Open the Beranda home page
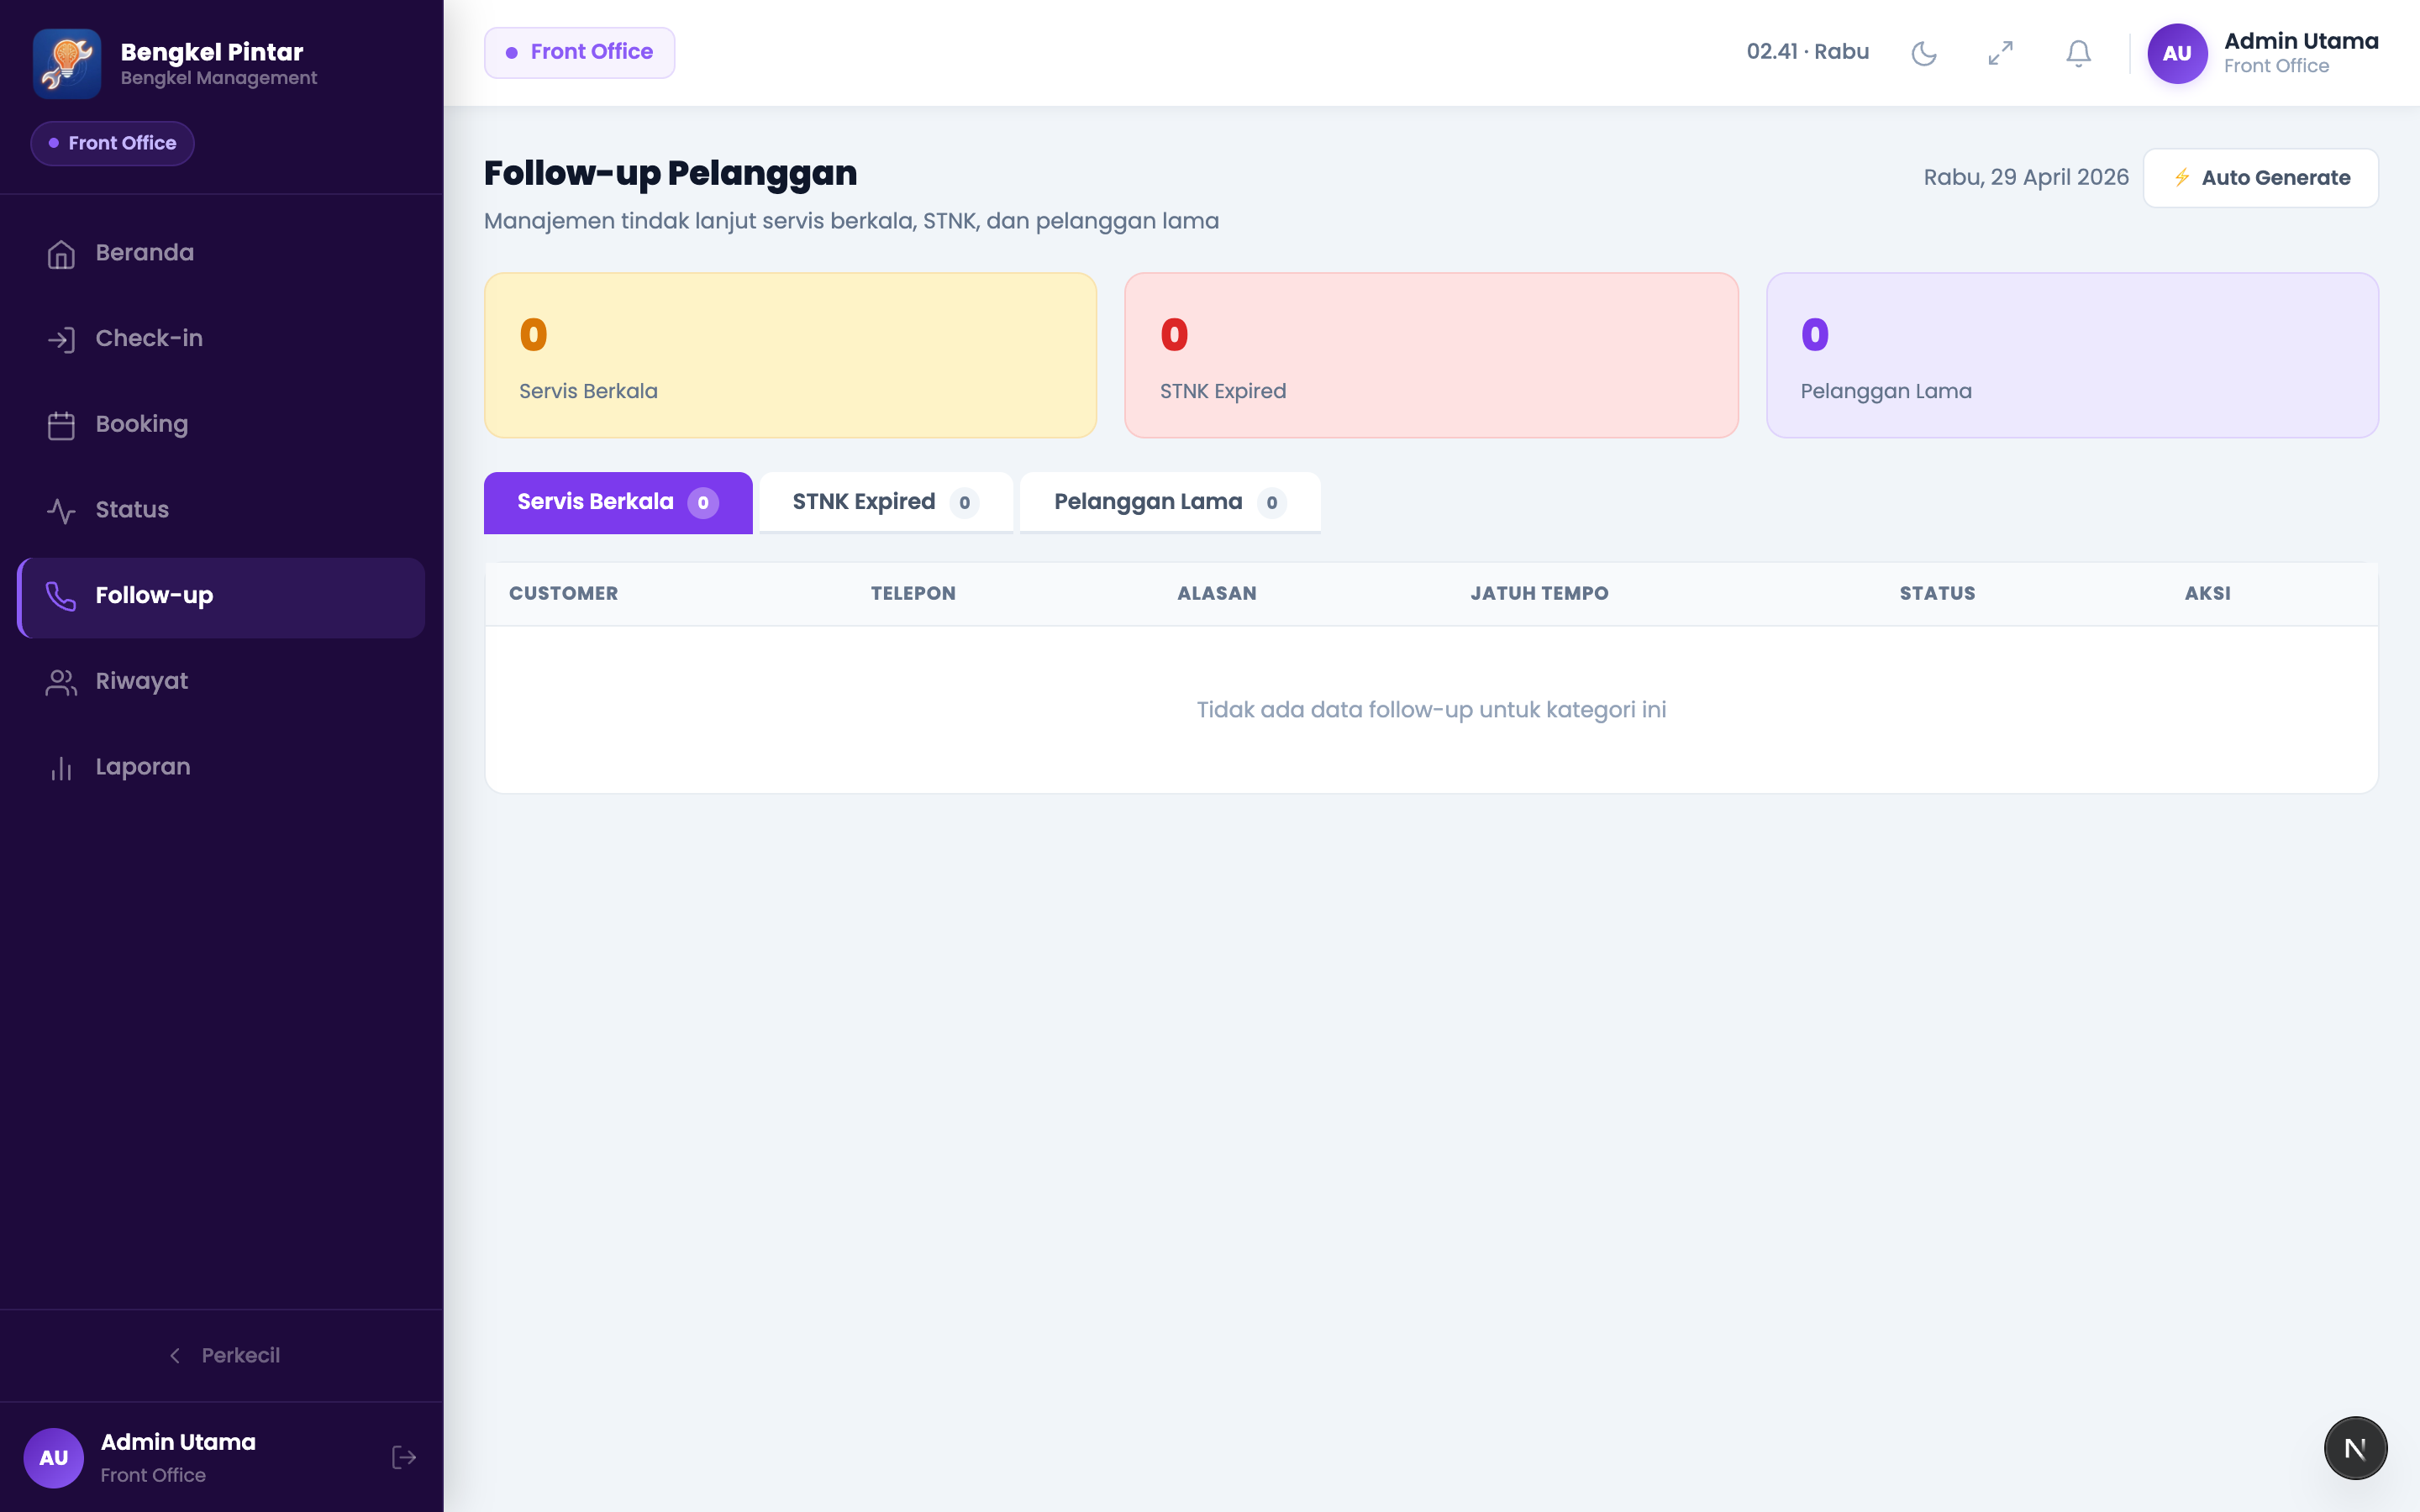Screen dimensions: 2420x1512 pyautogui.click(x=221, y=254)
